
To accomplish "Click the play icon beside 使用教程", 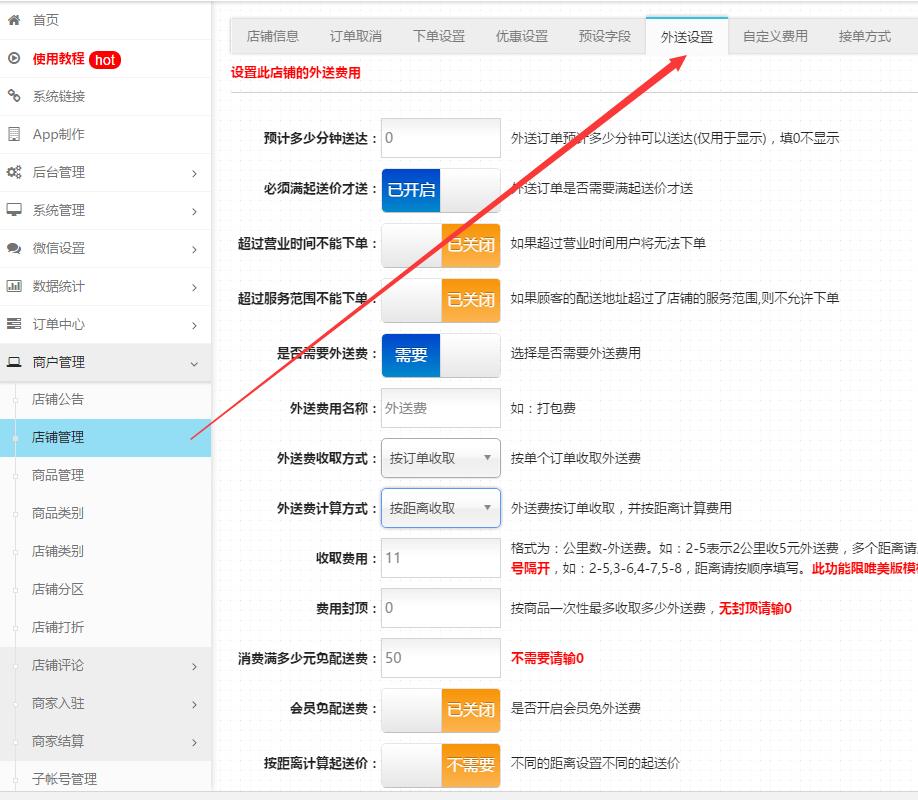I will [x=14, y=59].
